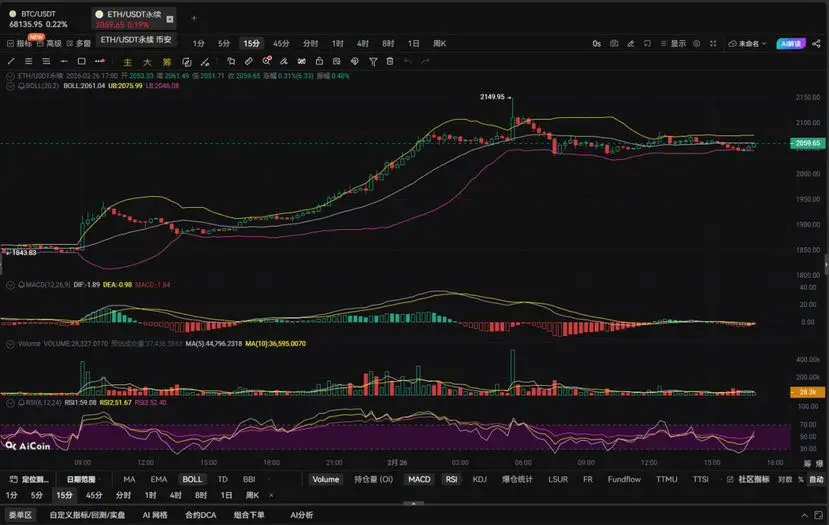Maximize bottom panel with square icon
This screenshot has width=829, height=525.
(818, 515)
